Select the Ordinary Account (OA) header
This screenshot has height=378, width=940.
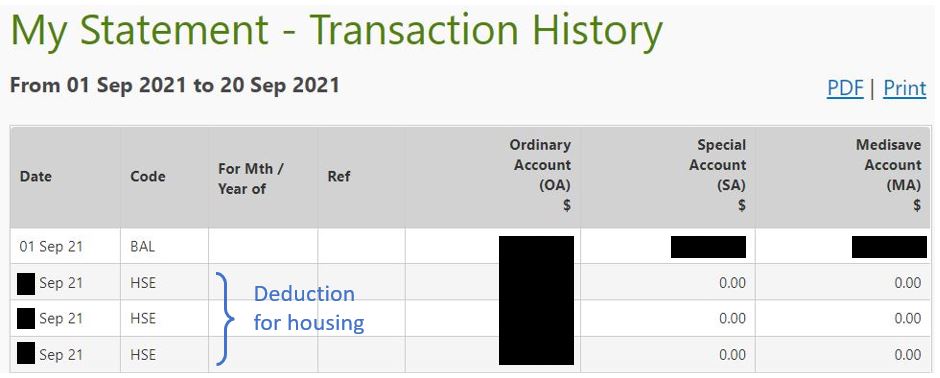click(x=540, y=175)
